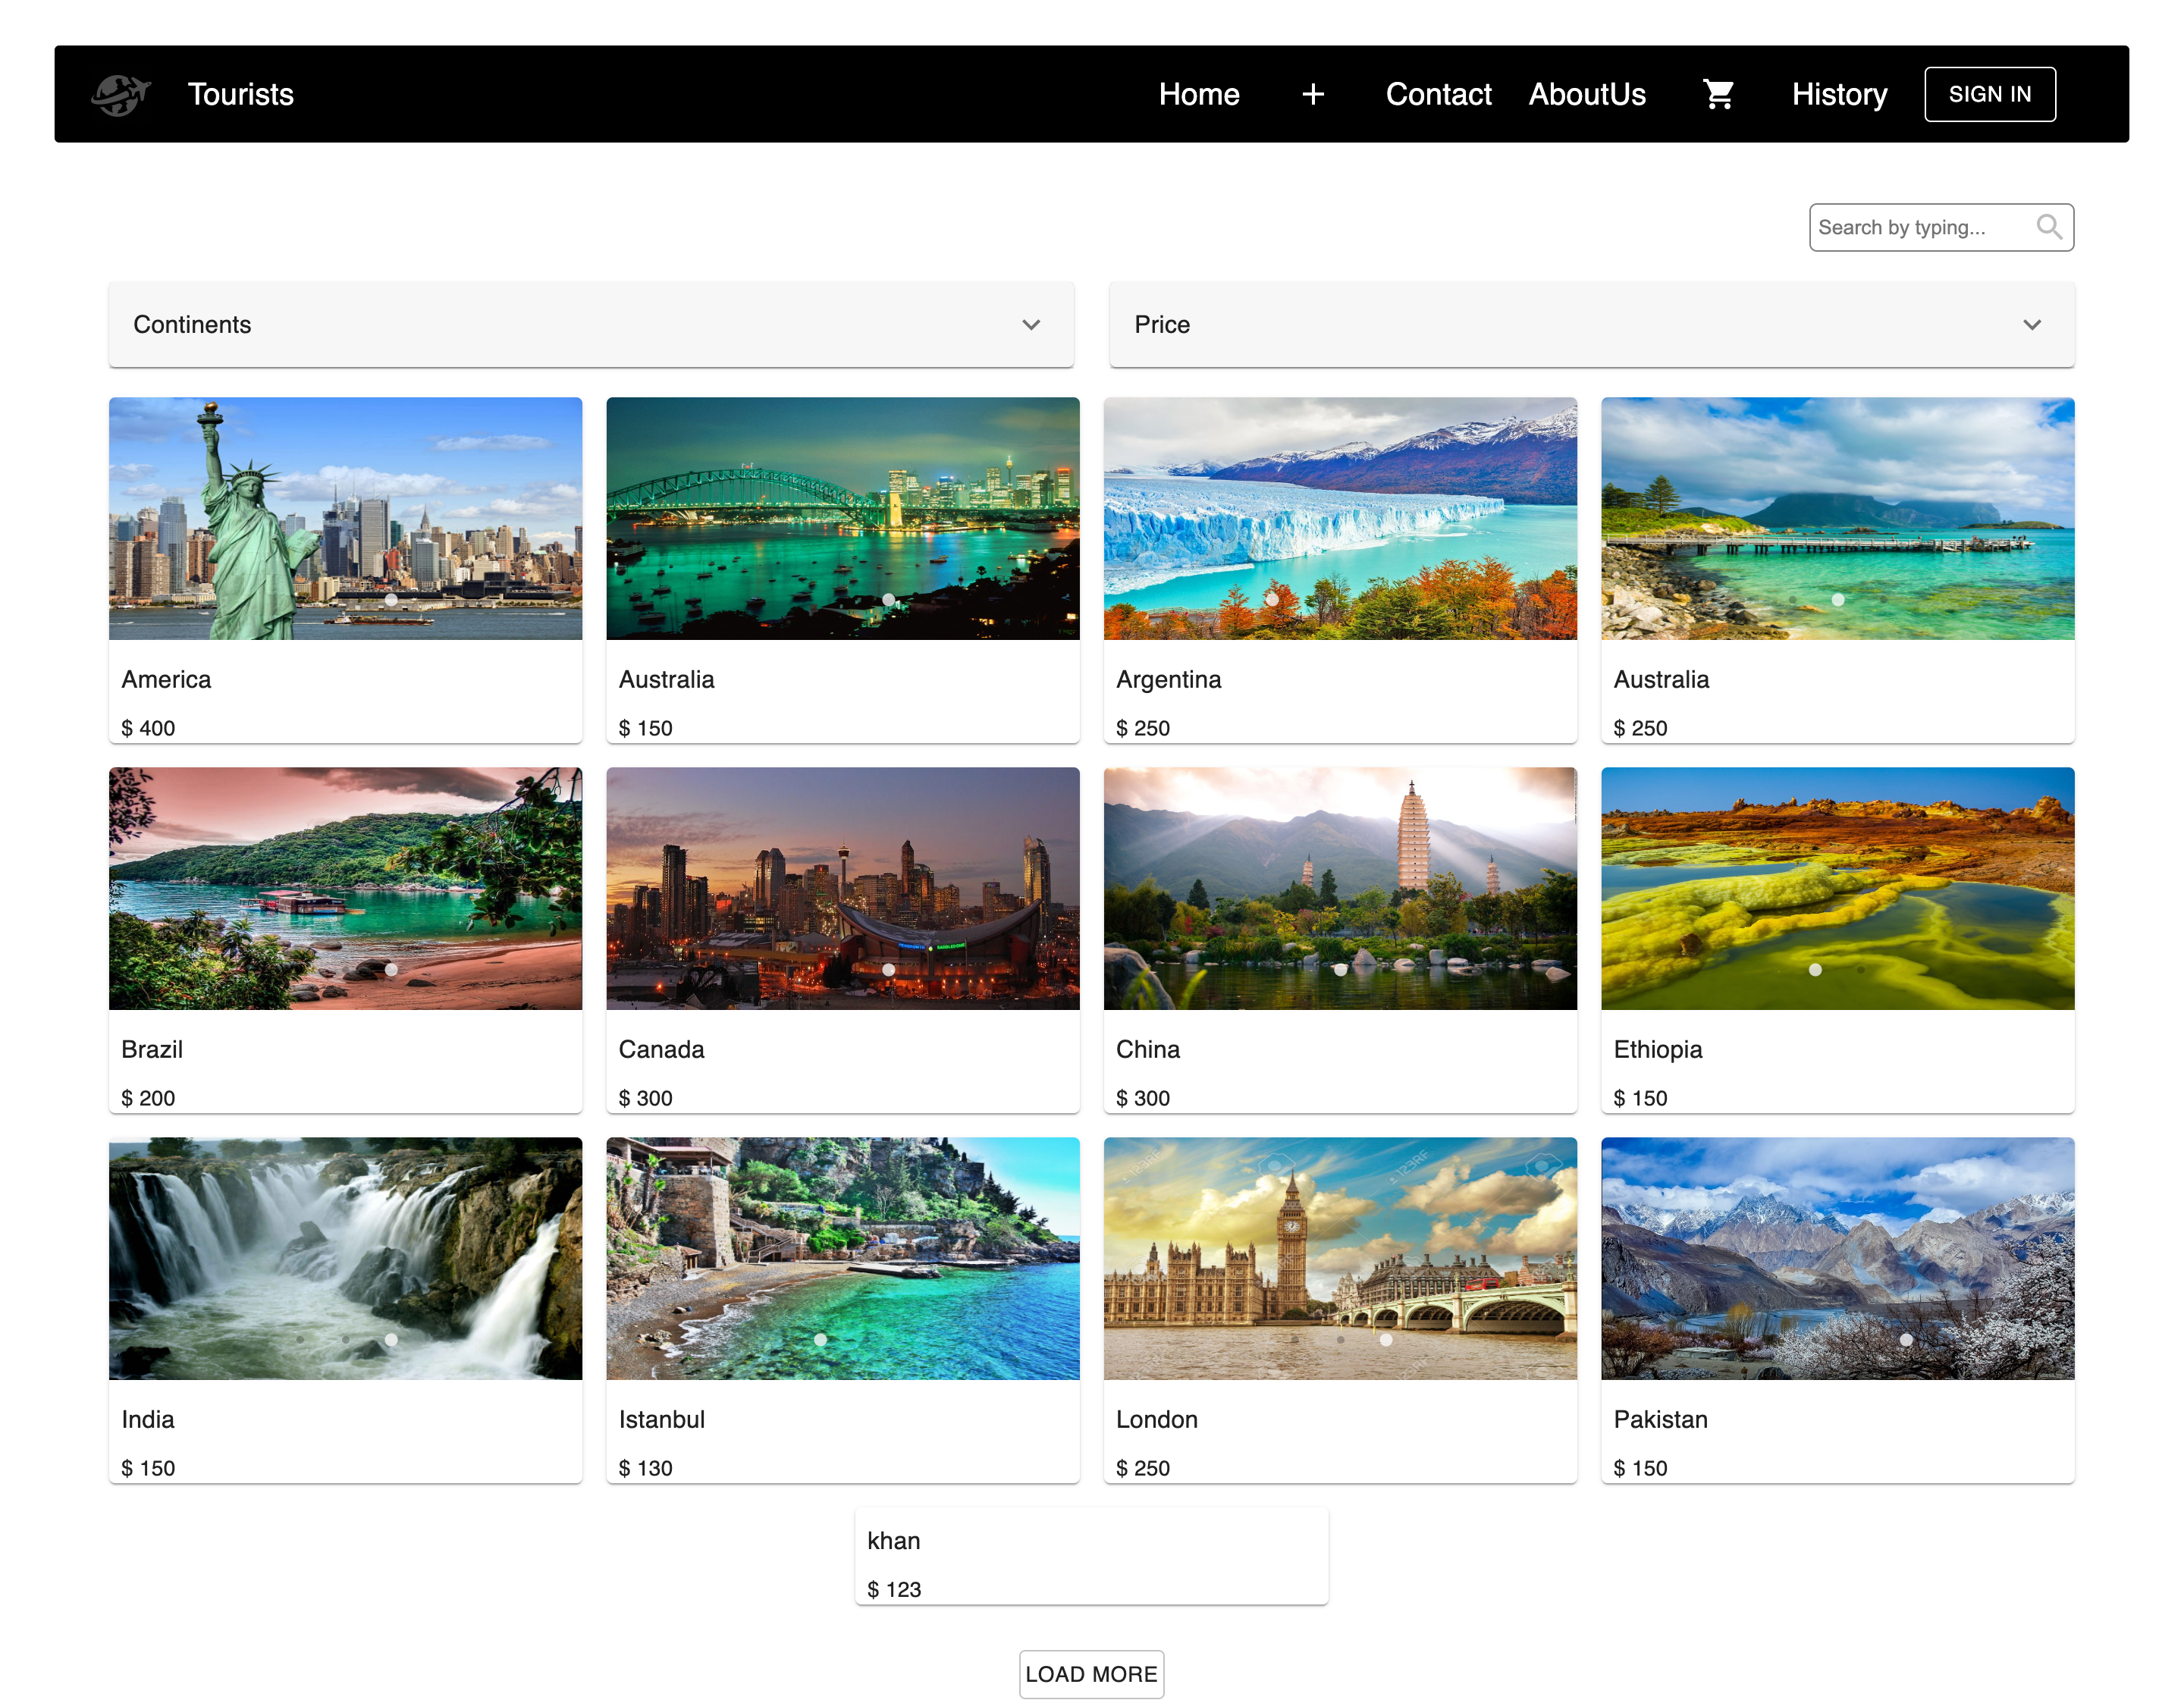2184x1700 pixels.
Task: Click the Ethiopia card title
Action: (1658, 1050)
